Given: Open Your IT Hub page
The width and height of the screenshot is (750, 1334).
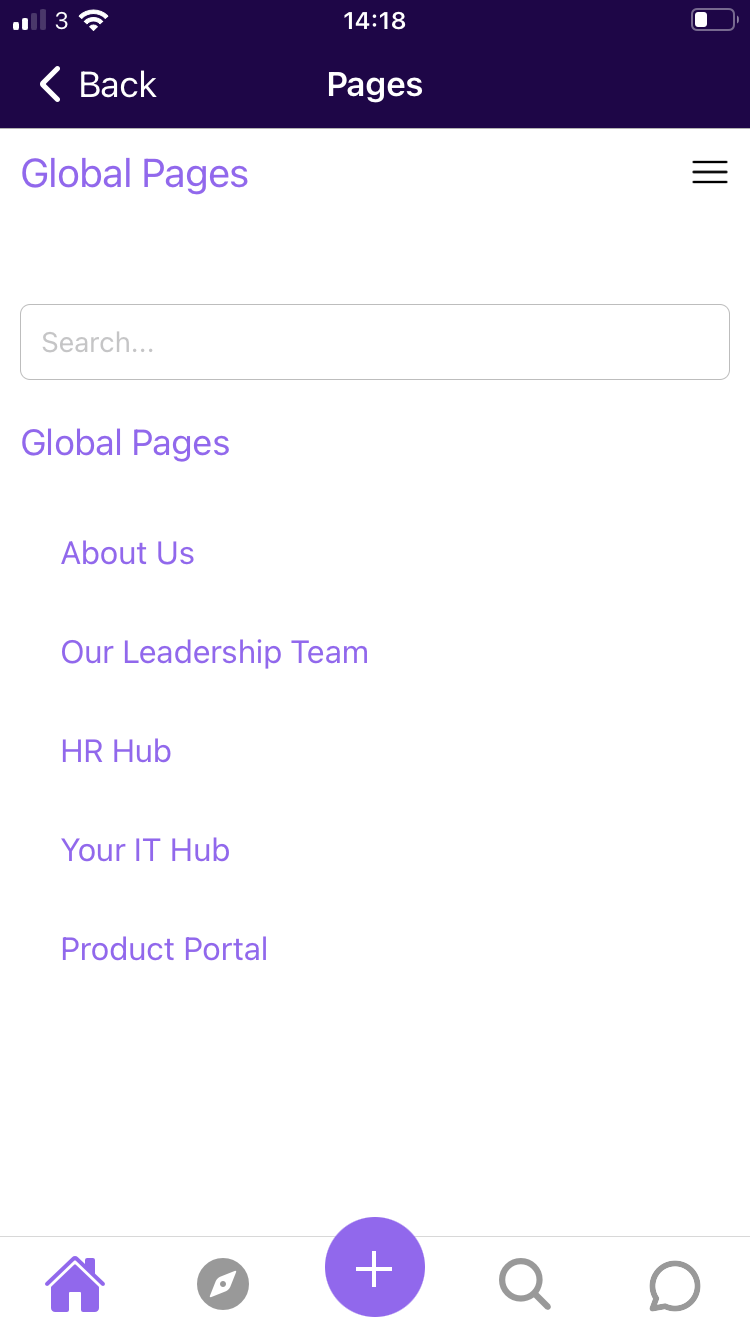Looking at the screenshot, I should click(x=146, y=850).
